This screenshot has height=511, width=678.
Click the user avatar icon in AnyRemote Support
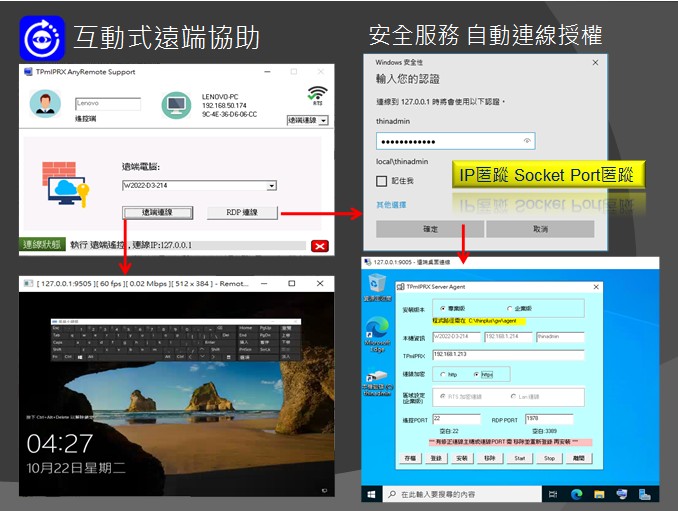click(x=45, y=103)
